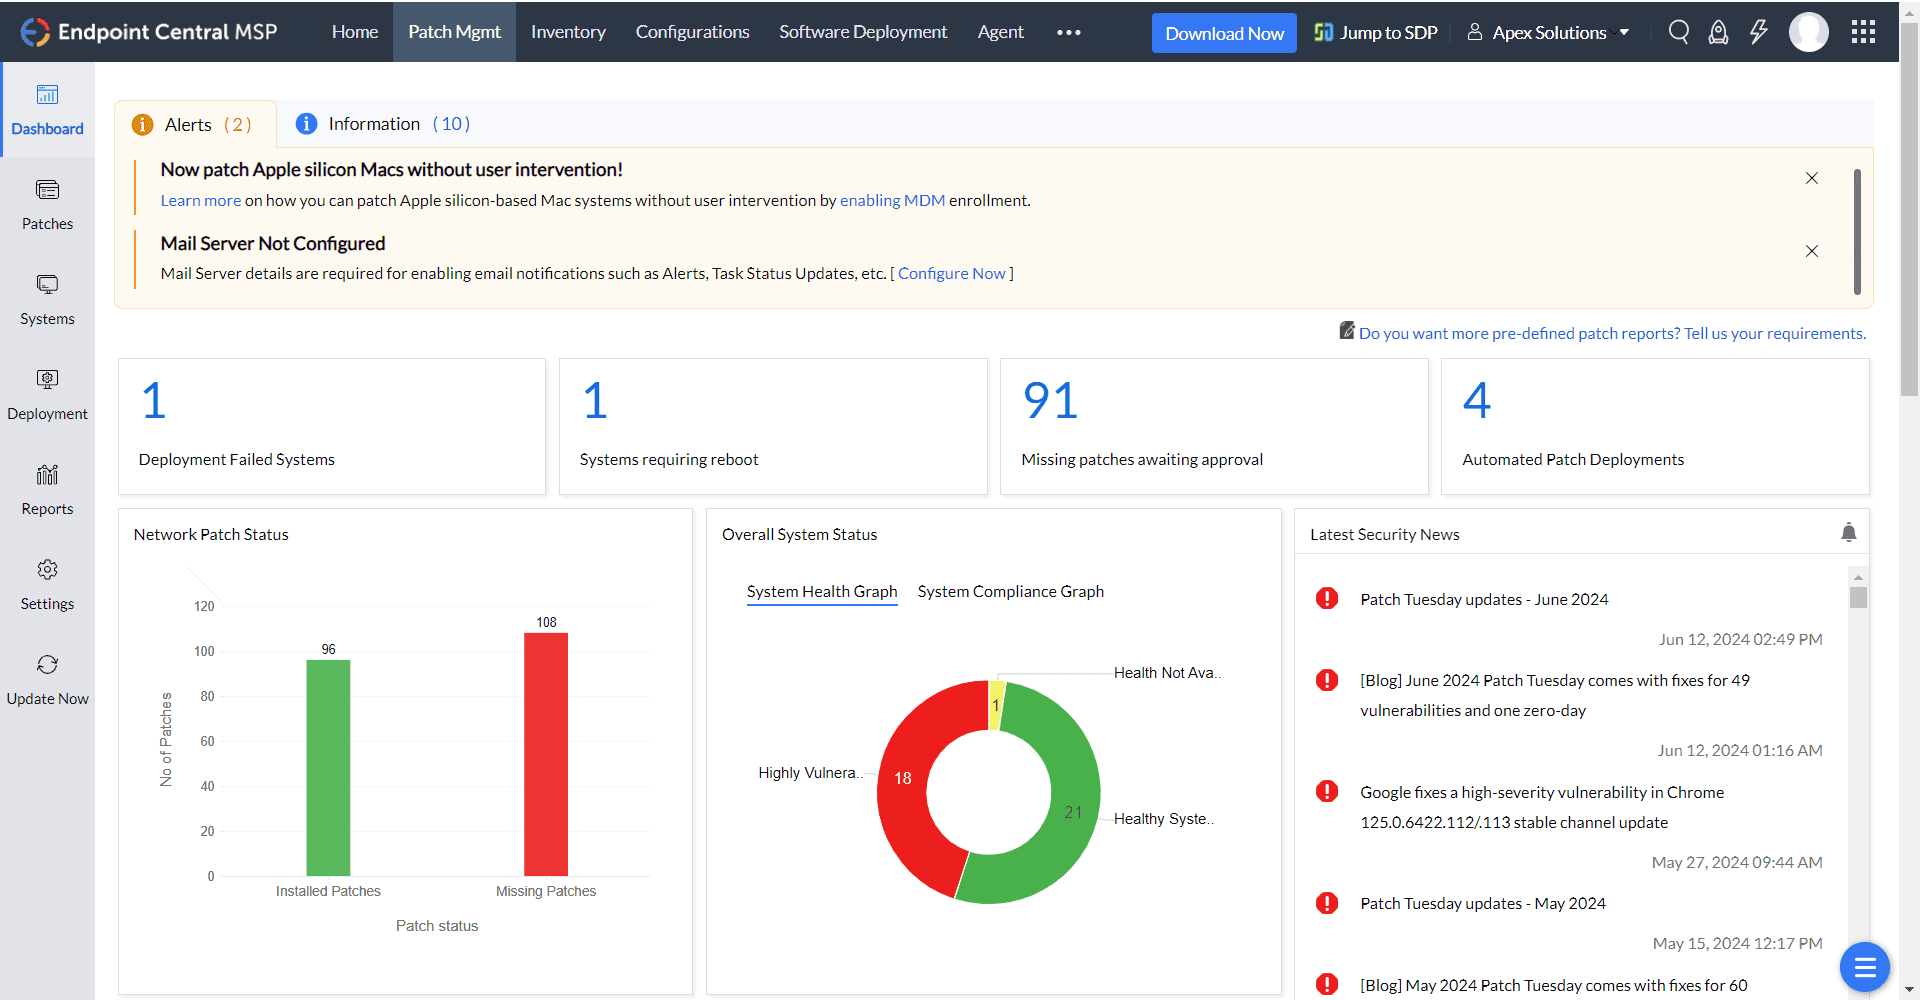
Task: Click the Configure Now link
Action: 952,273
